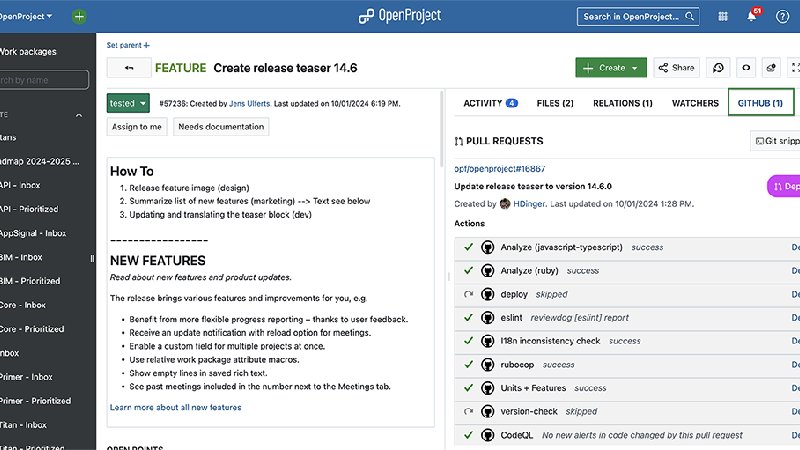Image resolution: width=800 pixels, height=450 pixels.
Task: Click the purple pull request state label
Action: 784,186
